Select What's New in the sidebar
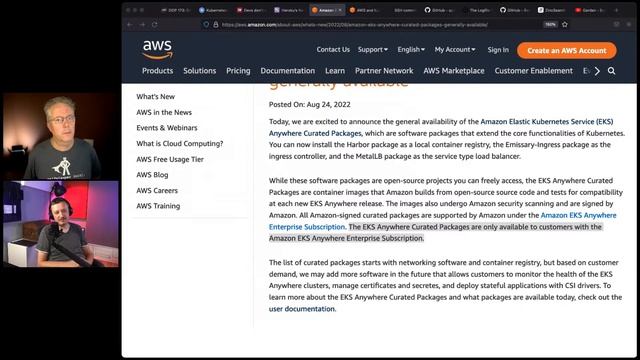 pyautogui.click(x=156, y=97)
